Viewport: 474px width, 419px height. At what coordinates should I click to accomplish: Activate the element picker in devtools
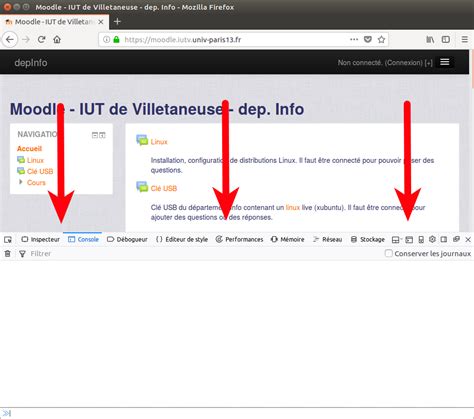(8, 240)
